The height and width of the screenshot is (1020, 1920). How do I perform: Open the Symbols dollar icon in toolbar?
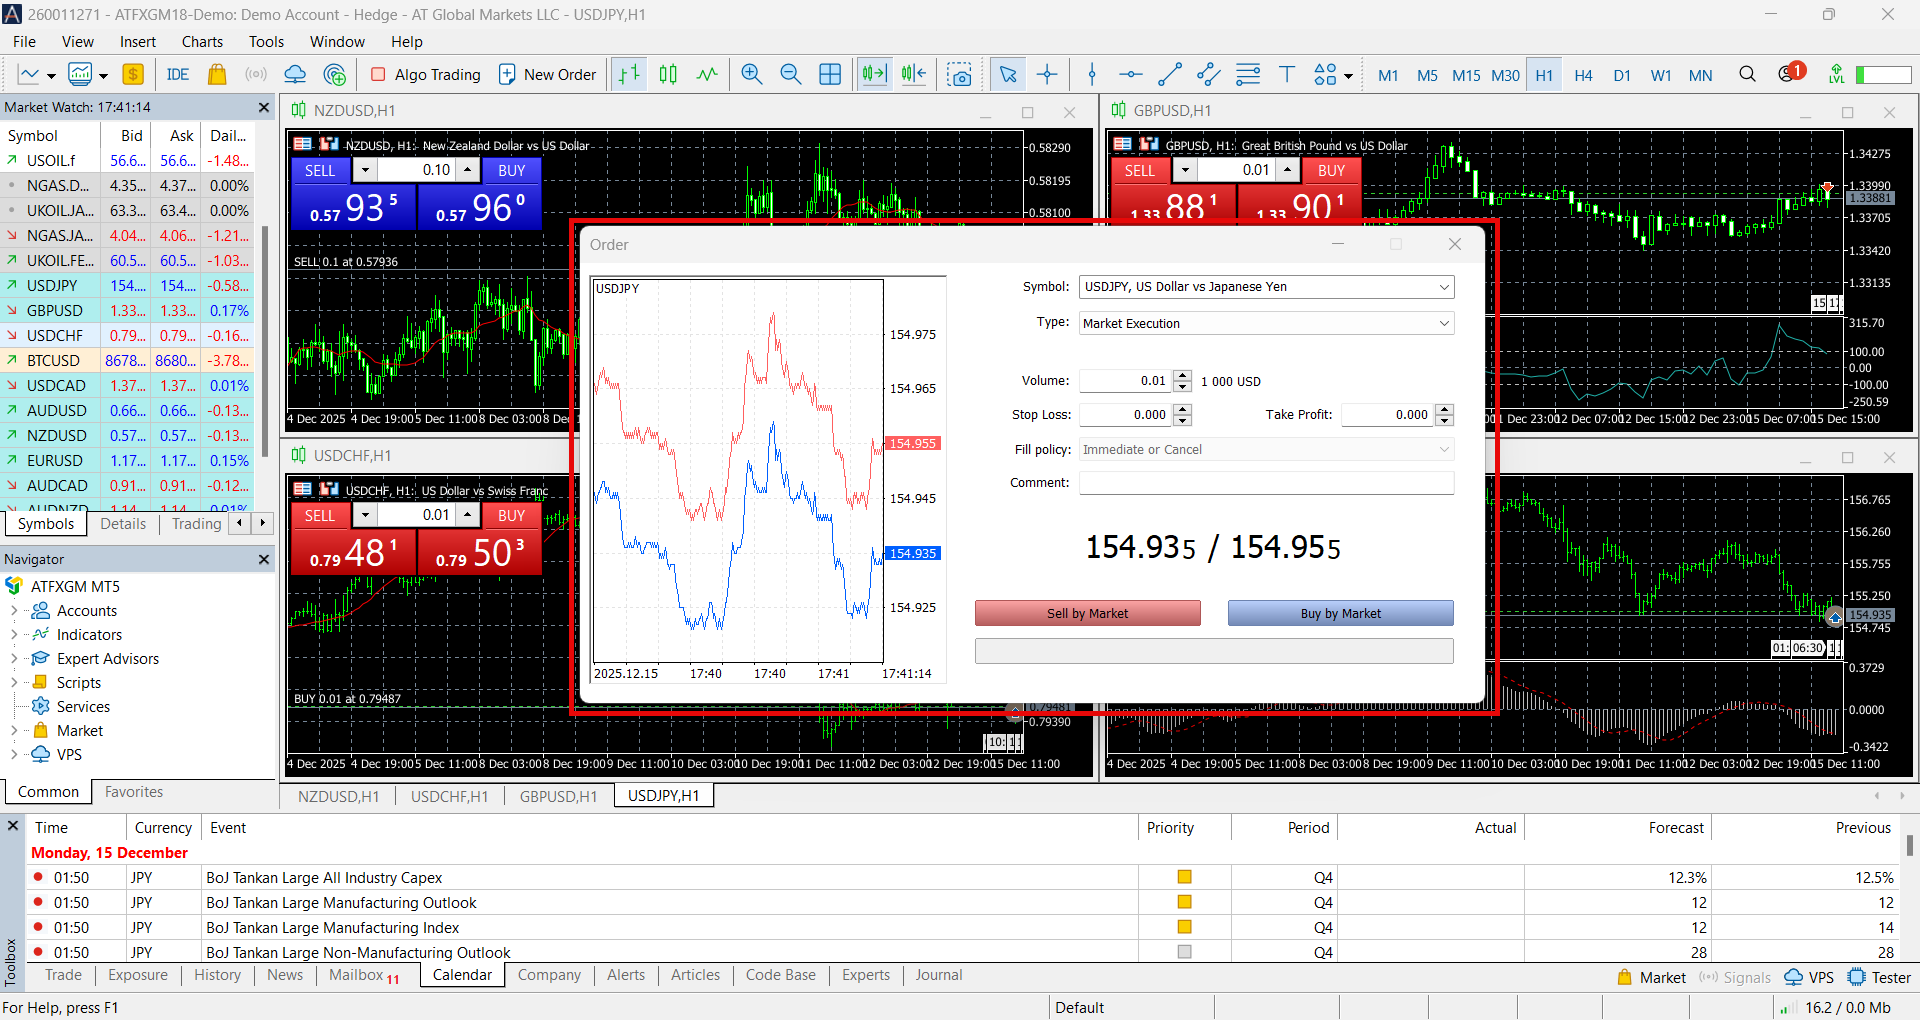(x=133, y=74)
